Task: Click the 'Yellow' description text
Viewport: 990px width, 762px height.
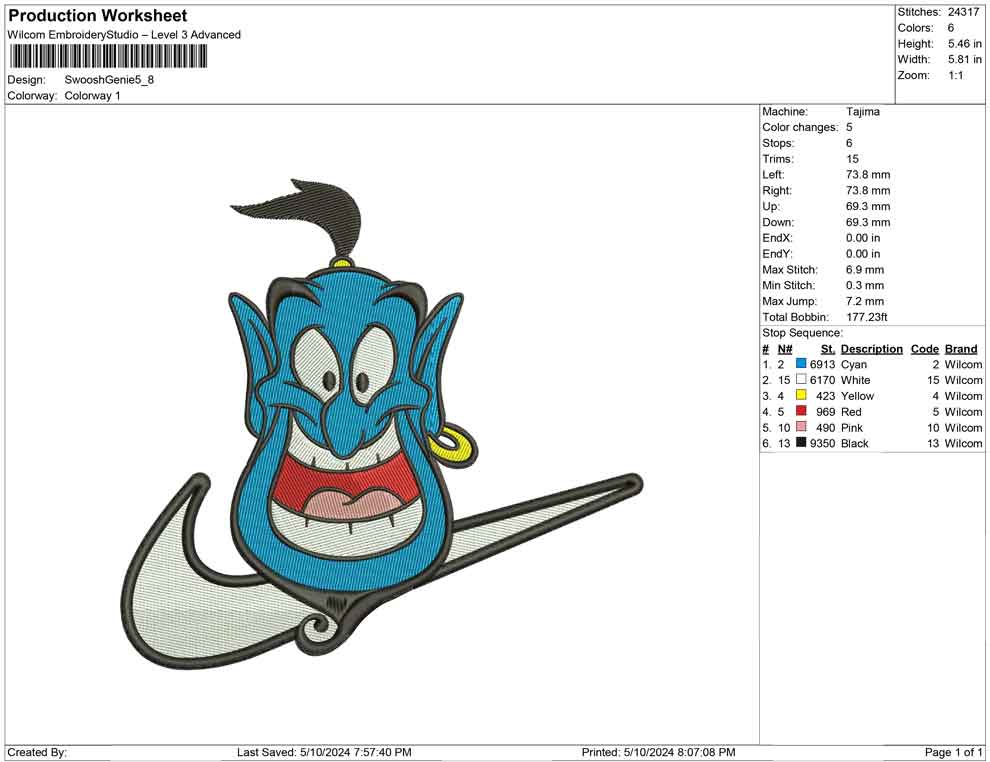Action: point(857,396)
